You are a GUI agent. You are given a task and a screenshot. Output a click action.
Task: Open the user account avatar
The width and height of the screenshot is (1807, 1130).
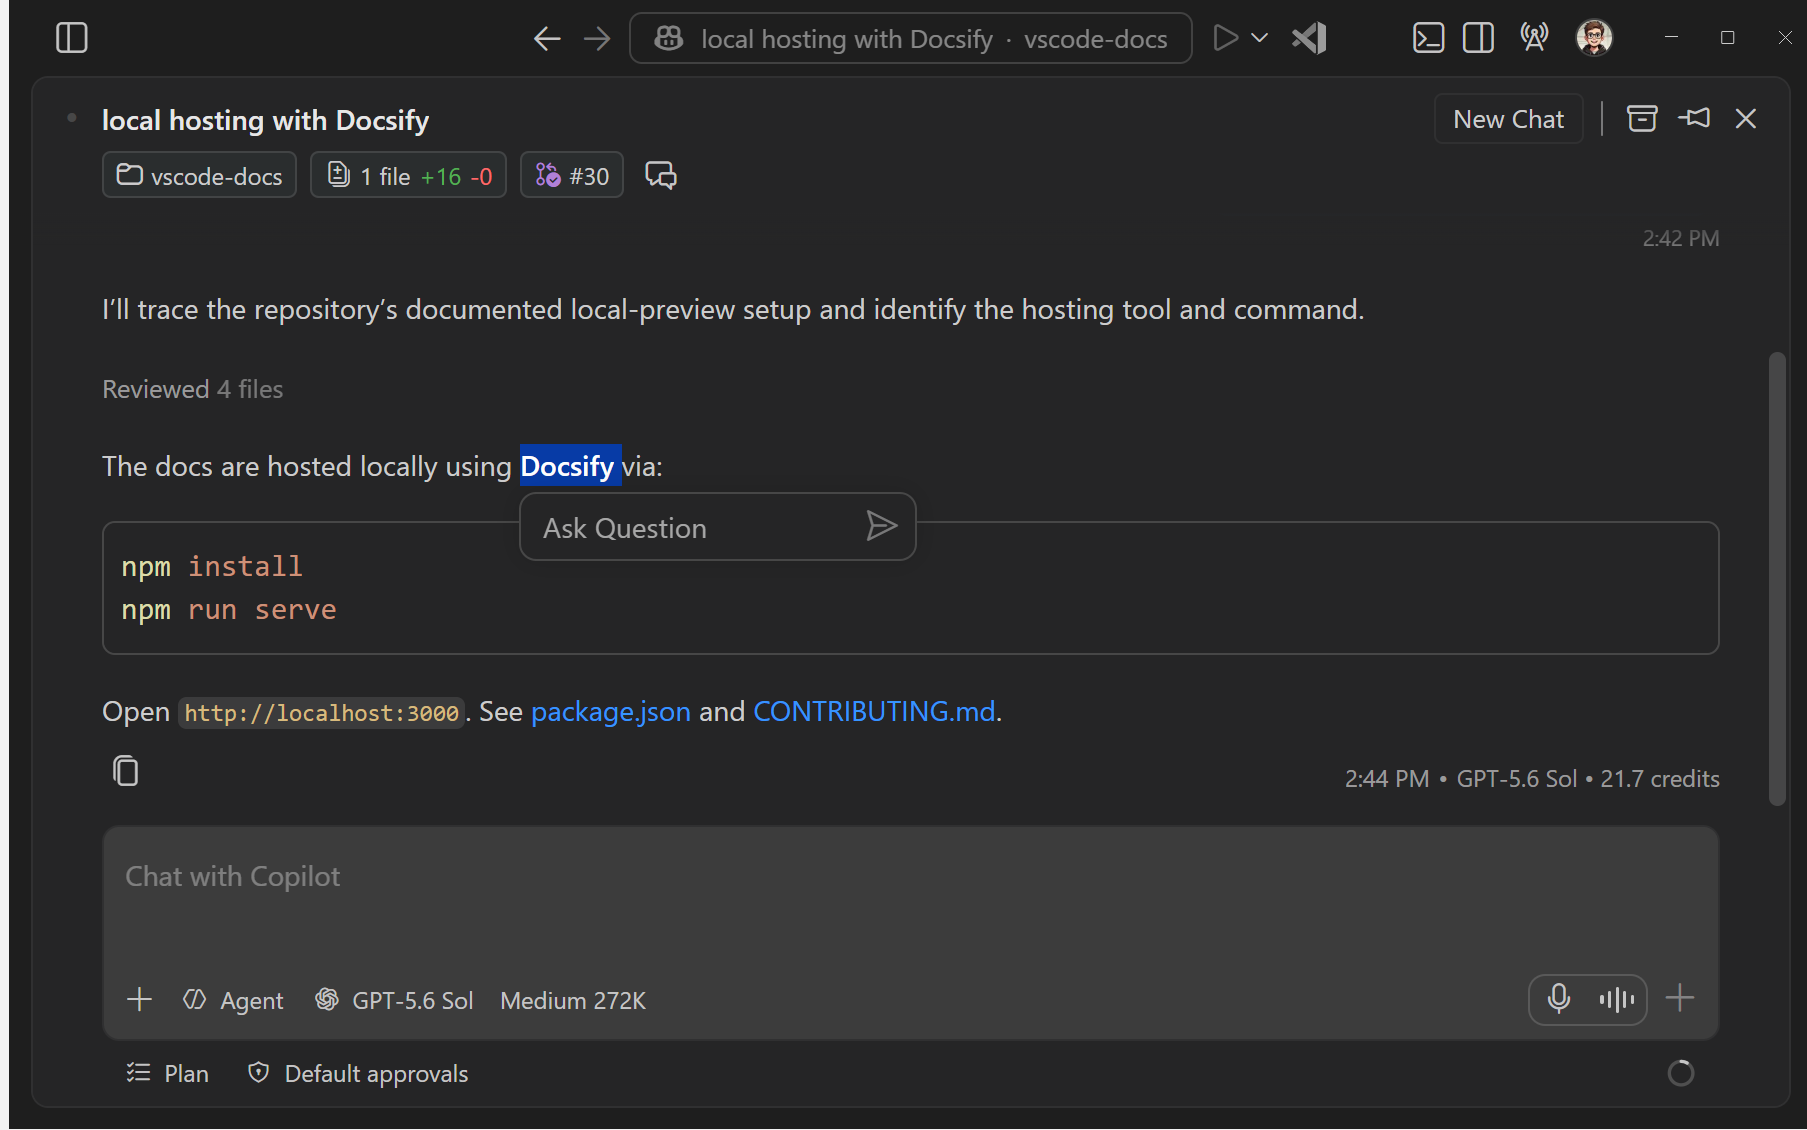1594,38
